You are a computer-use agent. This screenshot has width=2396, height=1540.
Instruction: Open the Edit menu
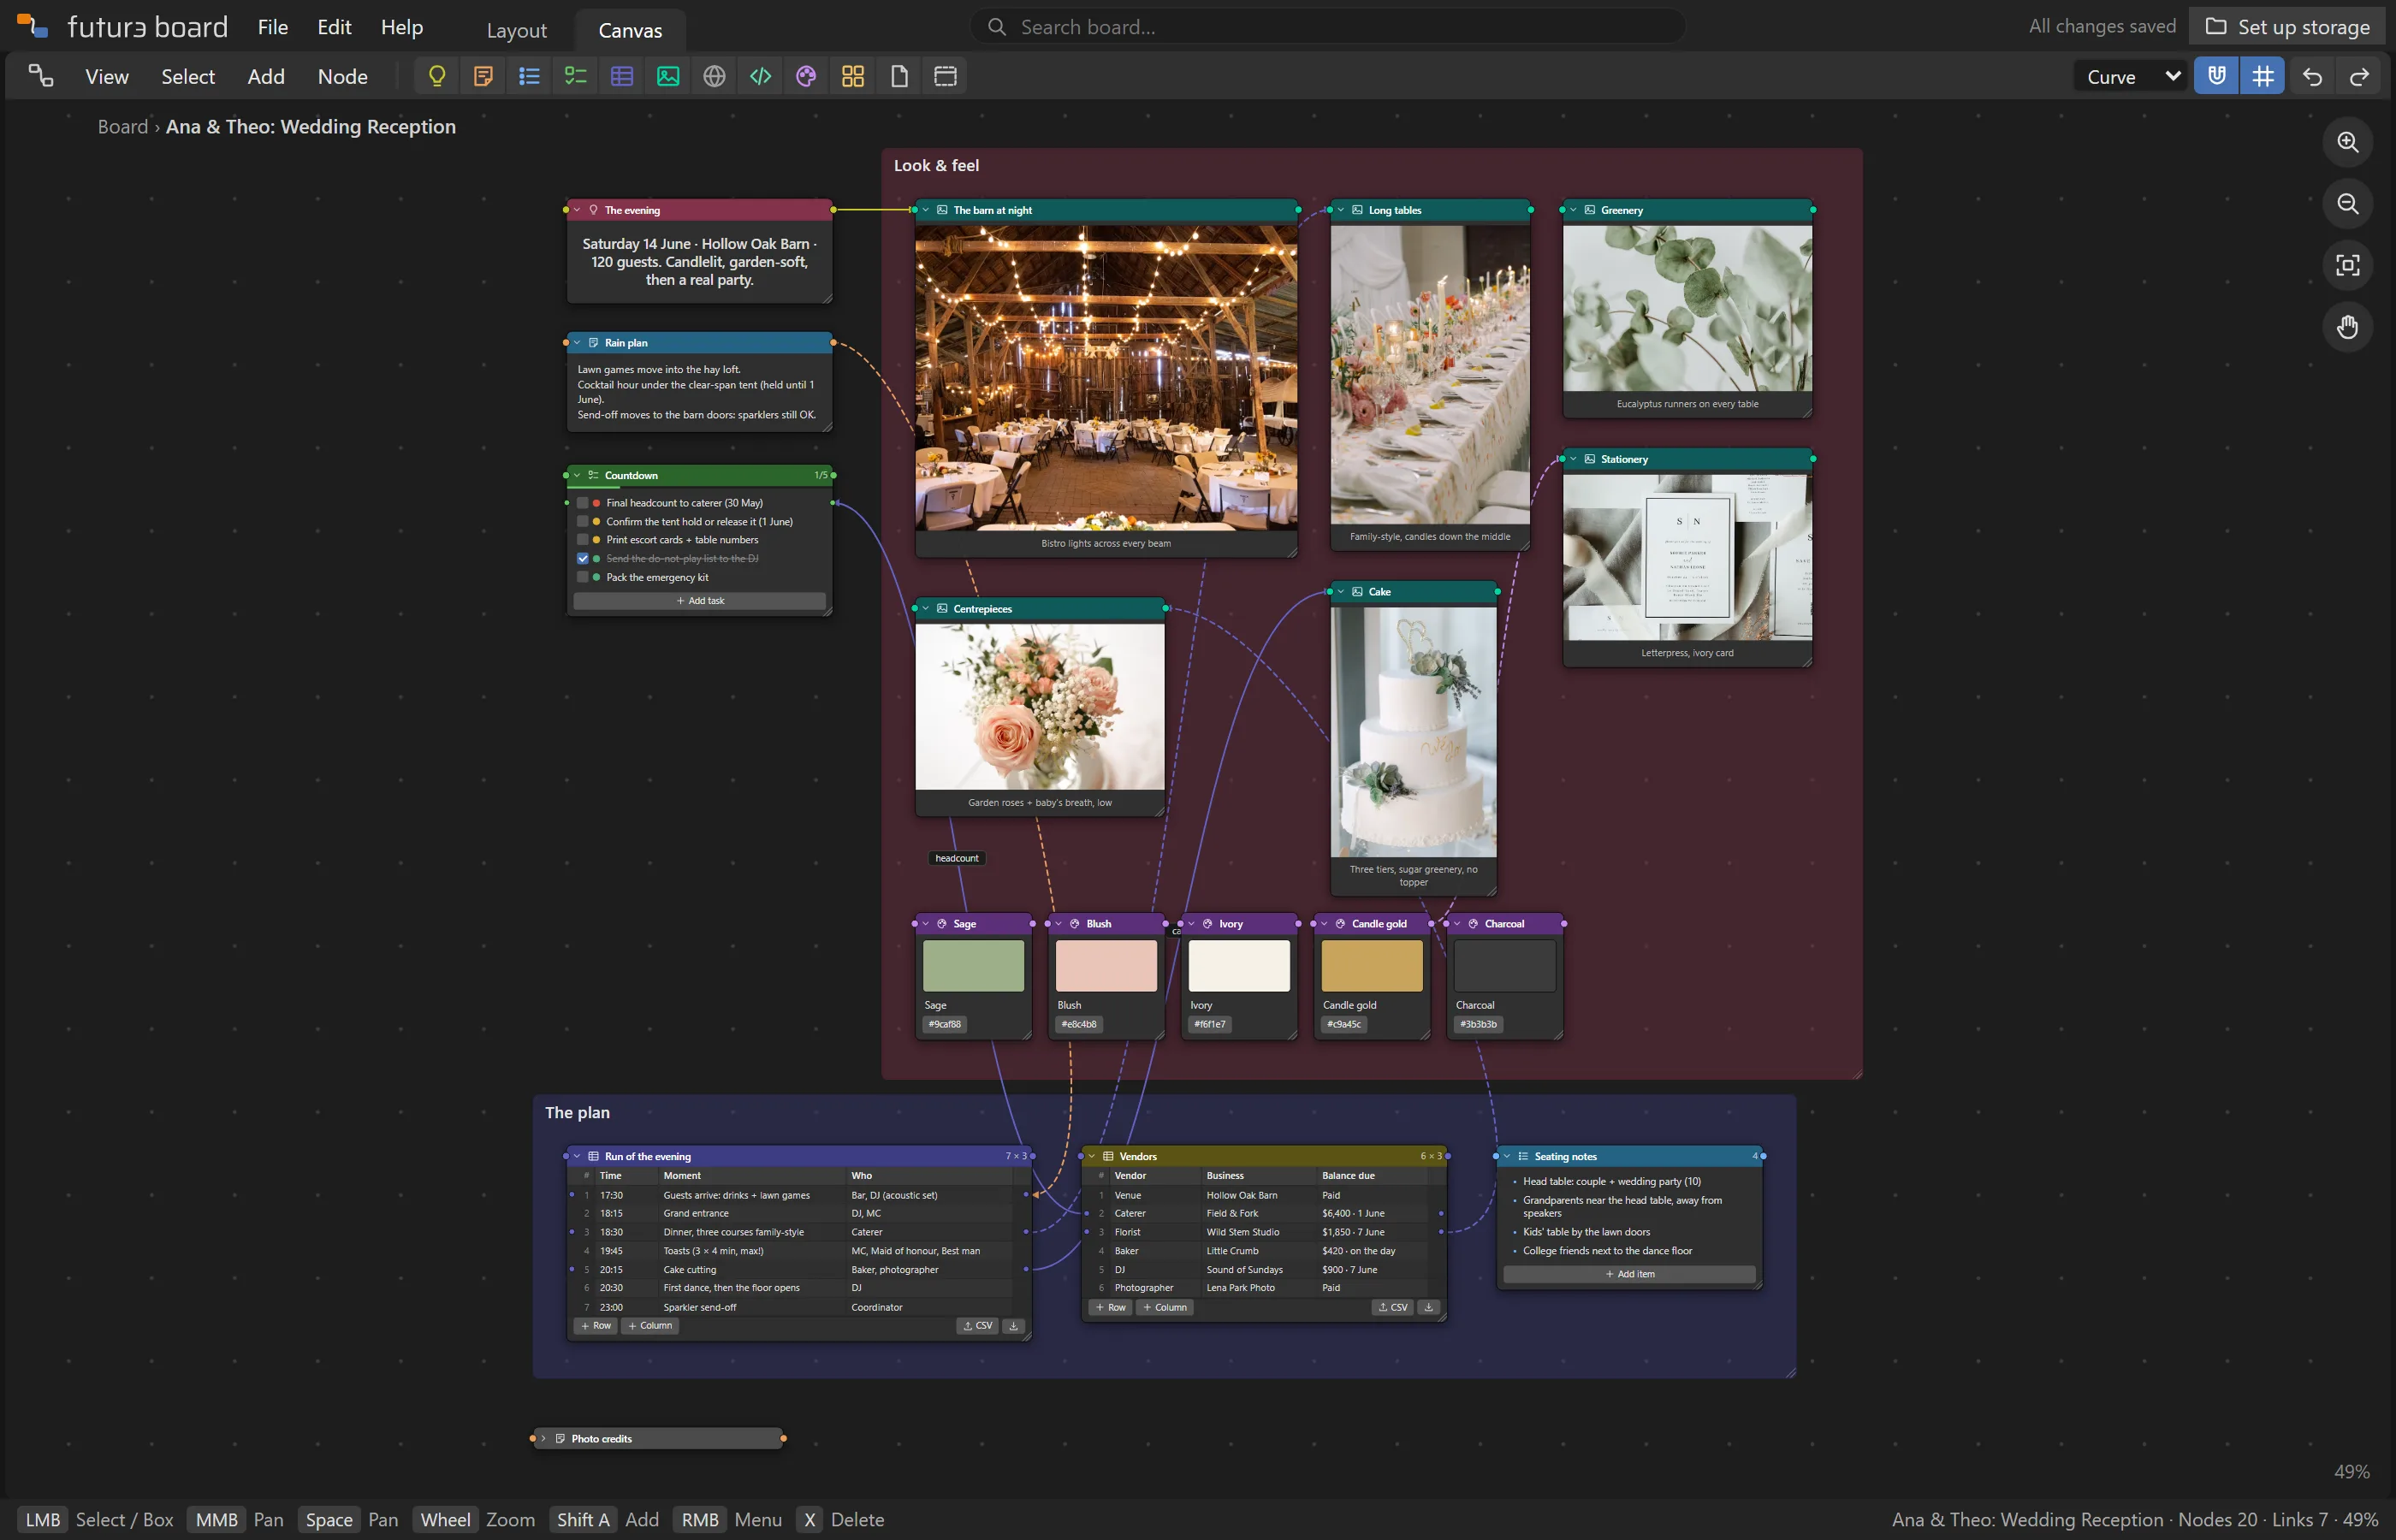click(x=334, y=27)
